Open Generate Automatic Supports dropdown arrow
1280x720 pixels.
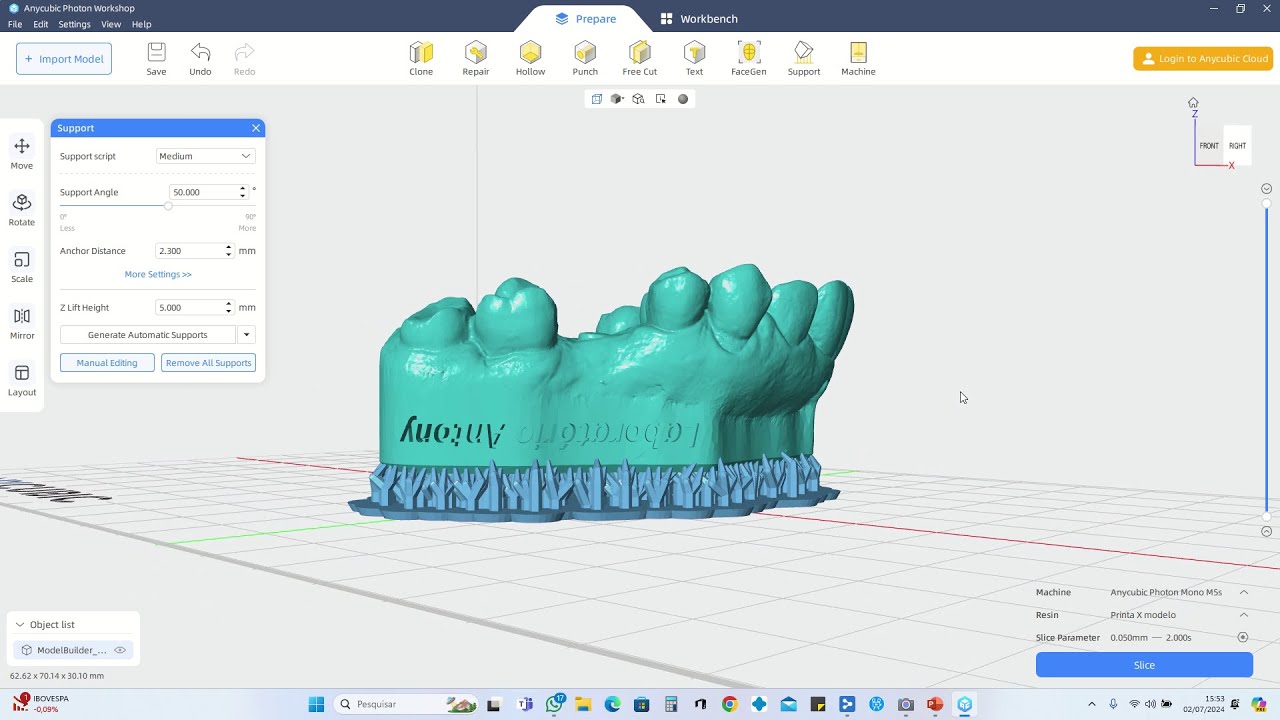click(246, 335)
